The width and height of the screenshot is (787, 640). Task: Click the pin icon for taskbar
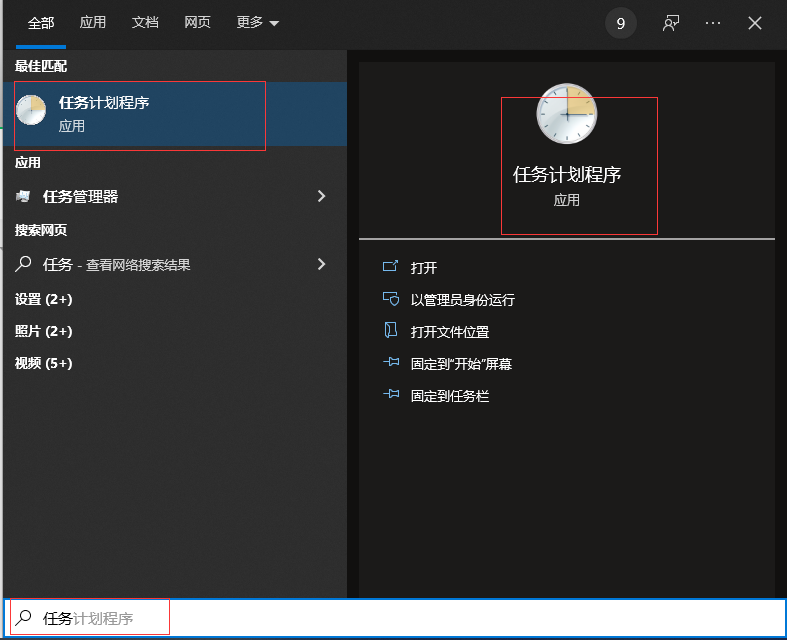pyautogui.click(x=391, y=394)
